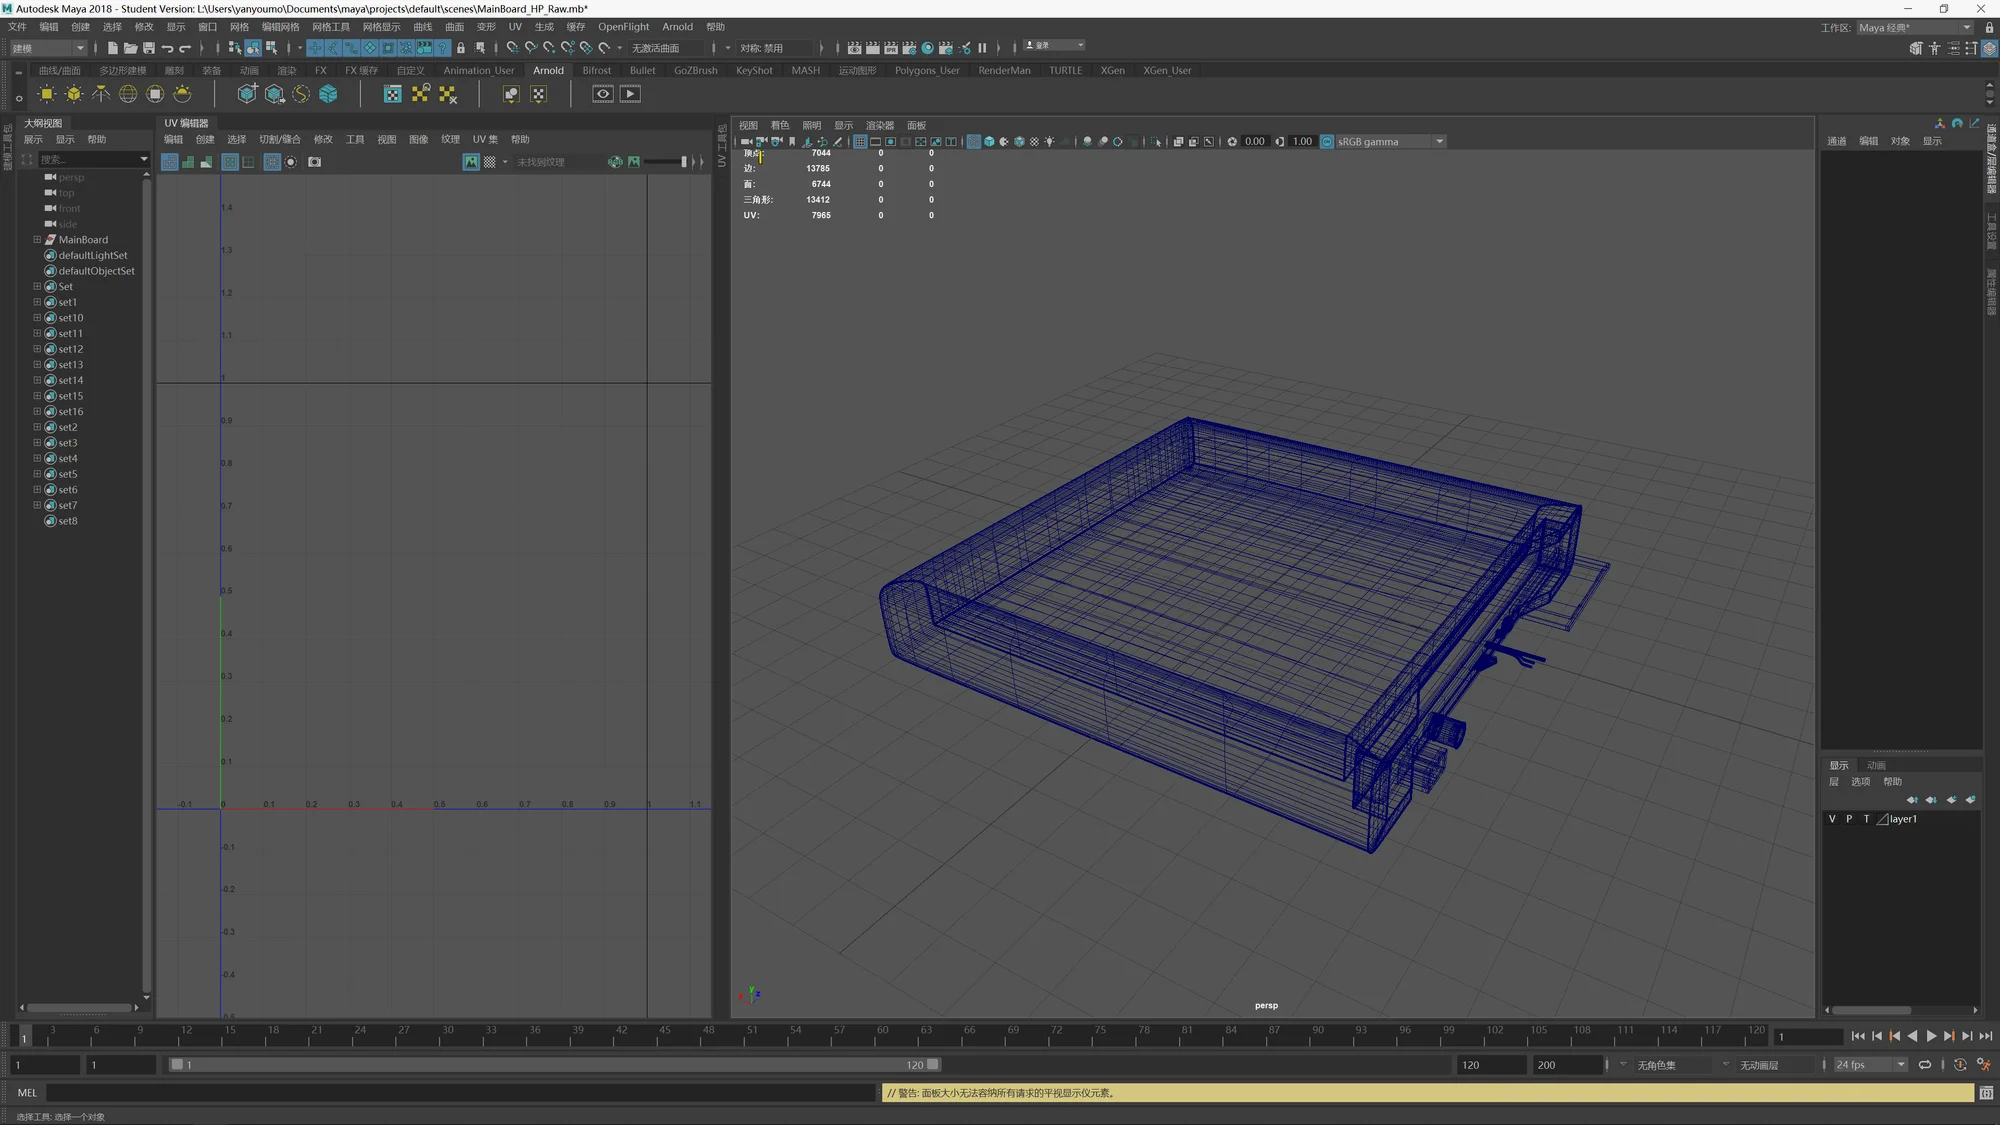This screenshot has width=2000, height=1125.
Task: Expand the Set node in outliner
Action: pos(37,287)
